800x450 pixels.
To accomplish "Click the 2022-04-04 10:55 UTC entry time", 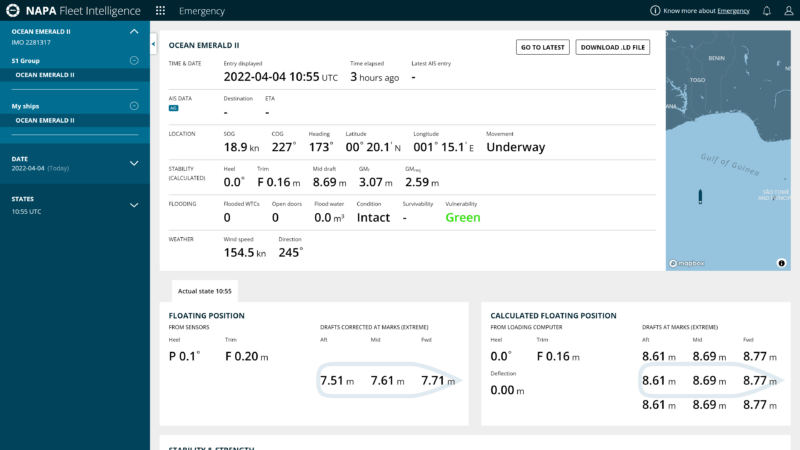I will [x=280, y=77].
